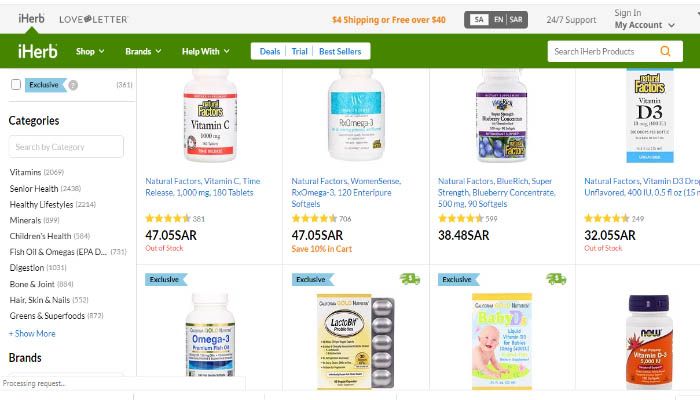The width and height of the screenshot is (700, 400).
Task: Switch to the Deals tab
Action: (x=270, y=51)
